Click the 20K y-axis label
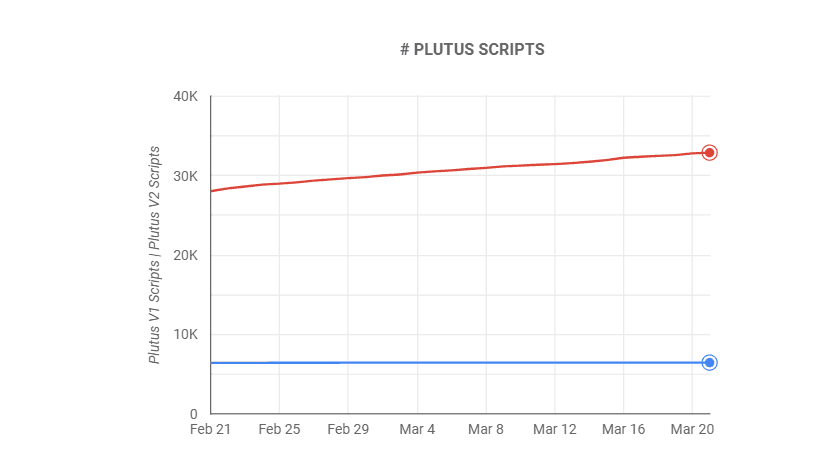824x474 pixels. [186, 255]
